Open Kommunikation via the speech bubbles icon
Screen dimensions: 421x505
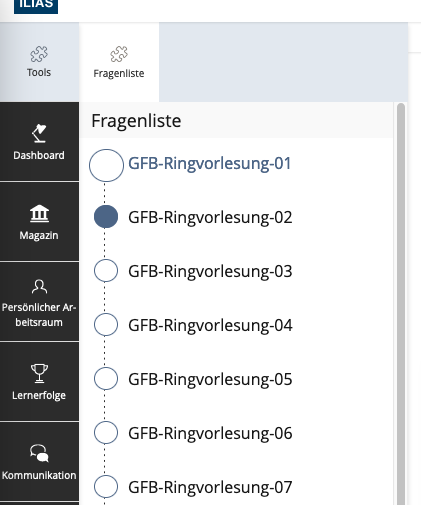pos(39,453)
